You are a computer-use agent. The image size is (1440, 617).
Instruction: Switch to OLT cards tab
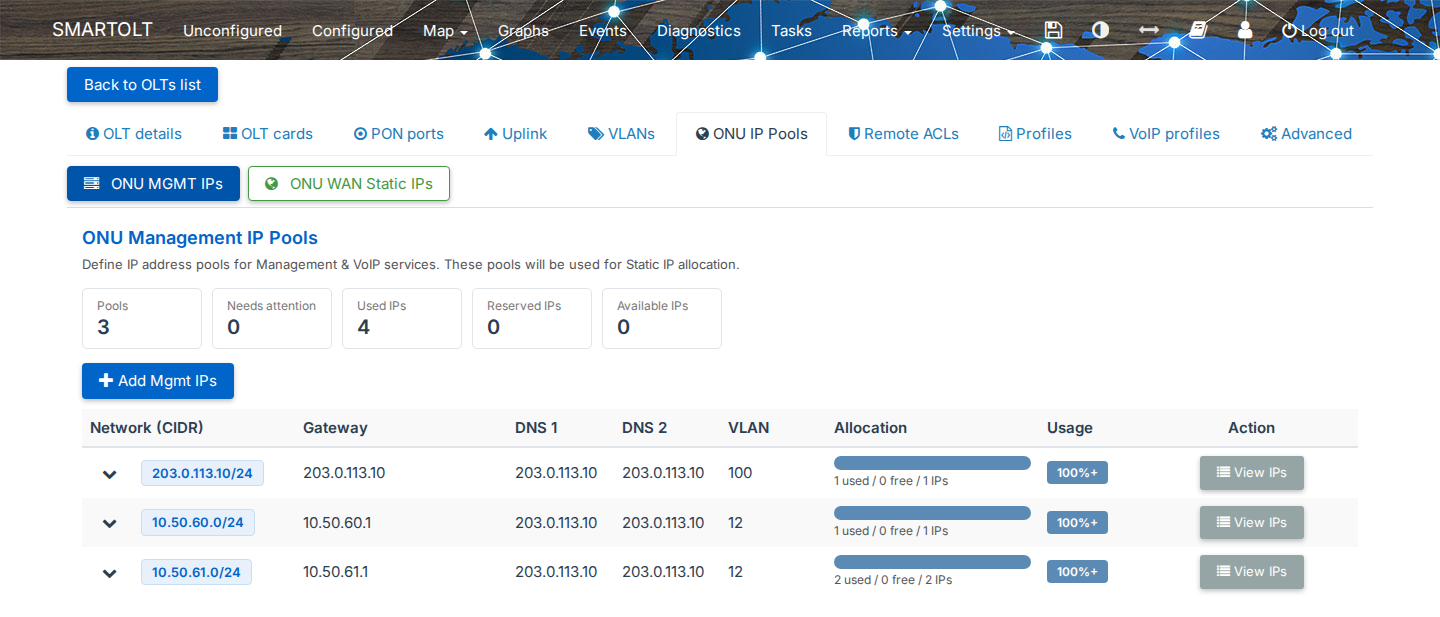pos(267,134)
